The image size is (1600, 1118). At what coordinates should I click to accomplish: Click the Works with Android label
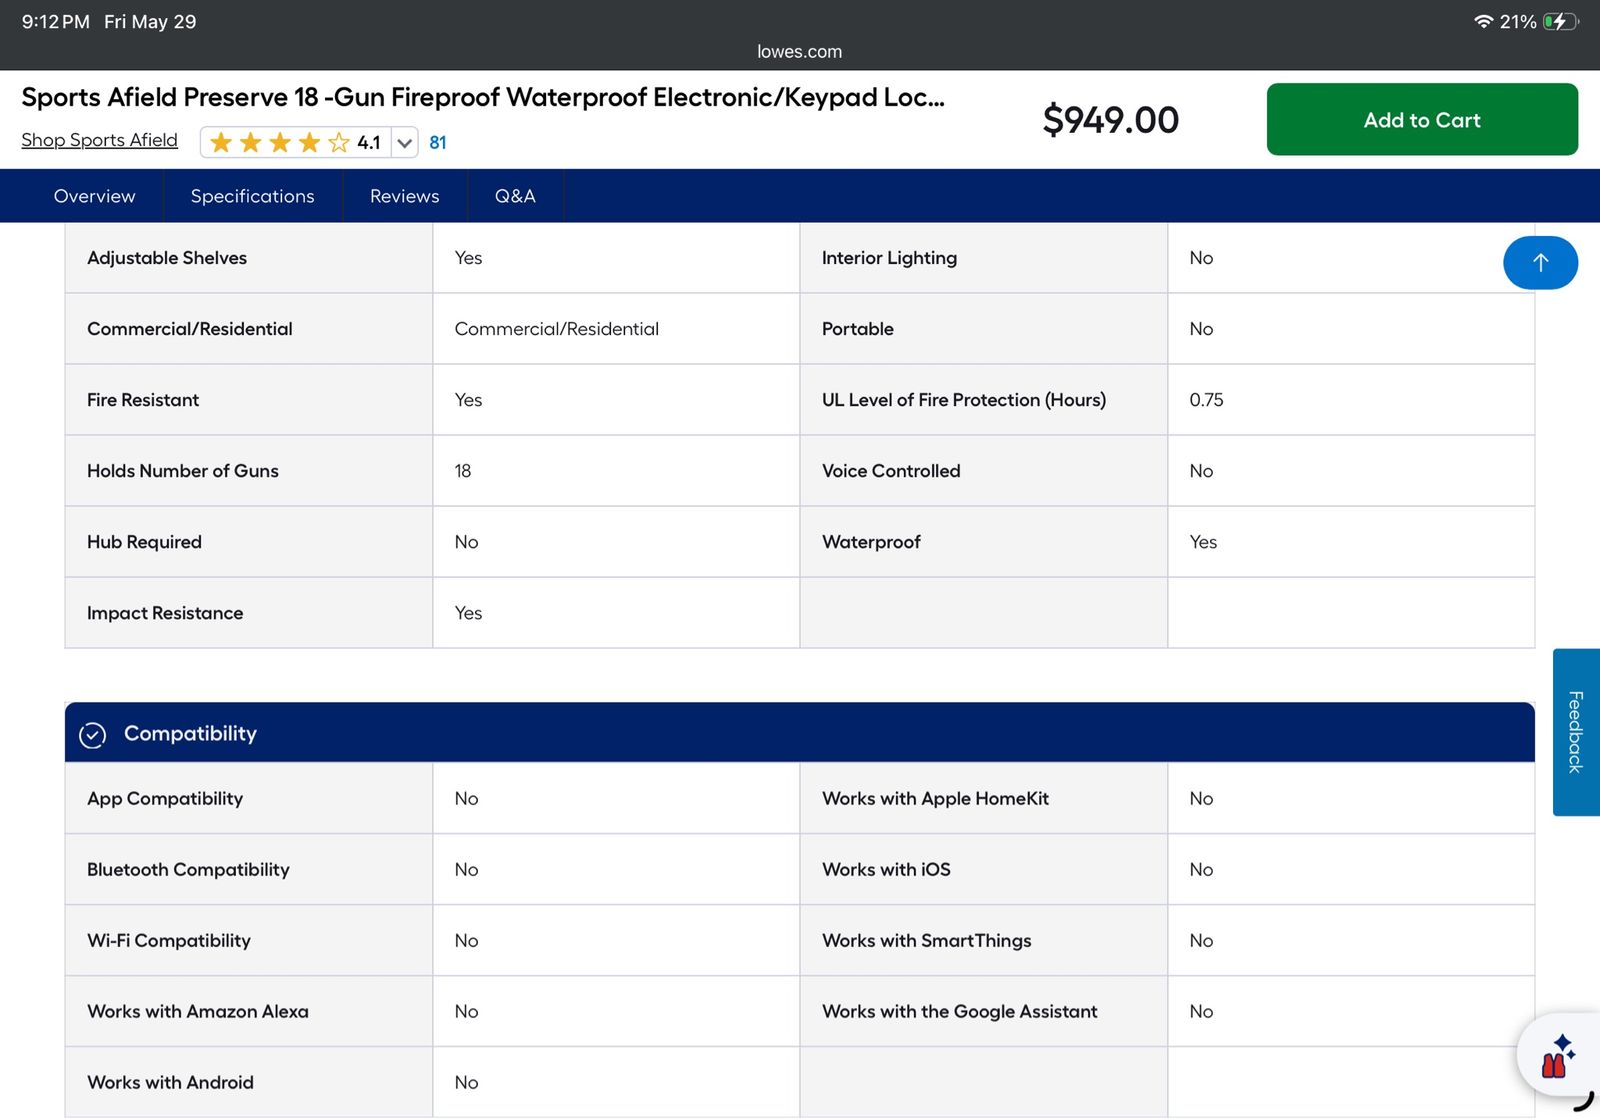tap(170, 1082)
